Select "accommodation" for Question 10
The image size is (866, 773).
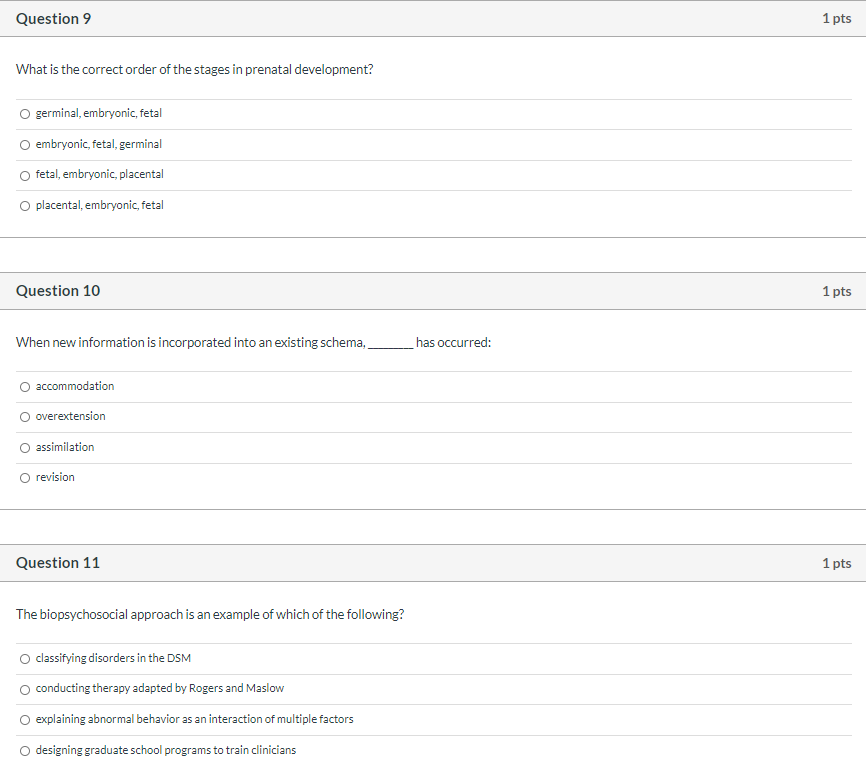25,386
